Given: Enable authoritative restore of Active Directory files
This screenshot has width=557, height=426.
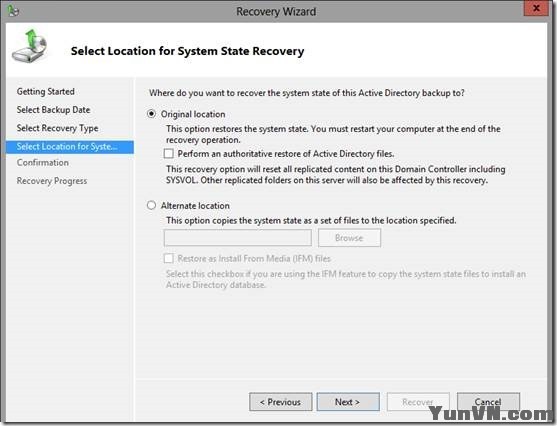Looking at the screenshot, I should tap(169, 153).
